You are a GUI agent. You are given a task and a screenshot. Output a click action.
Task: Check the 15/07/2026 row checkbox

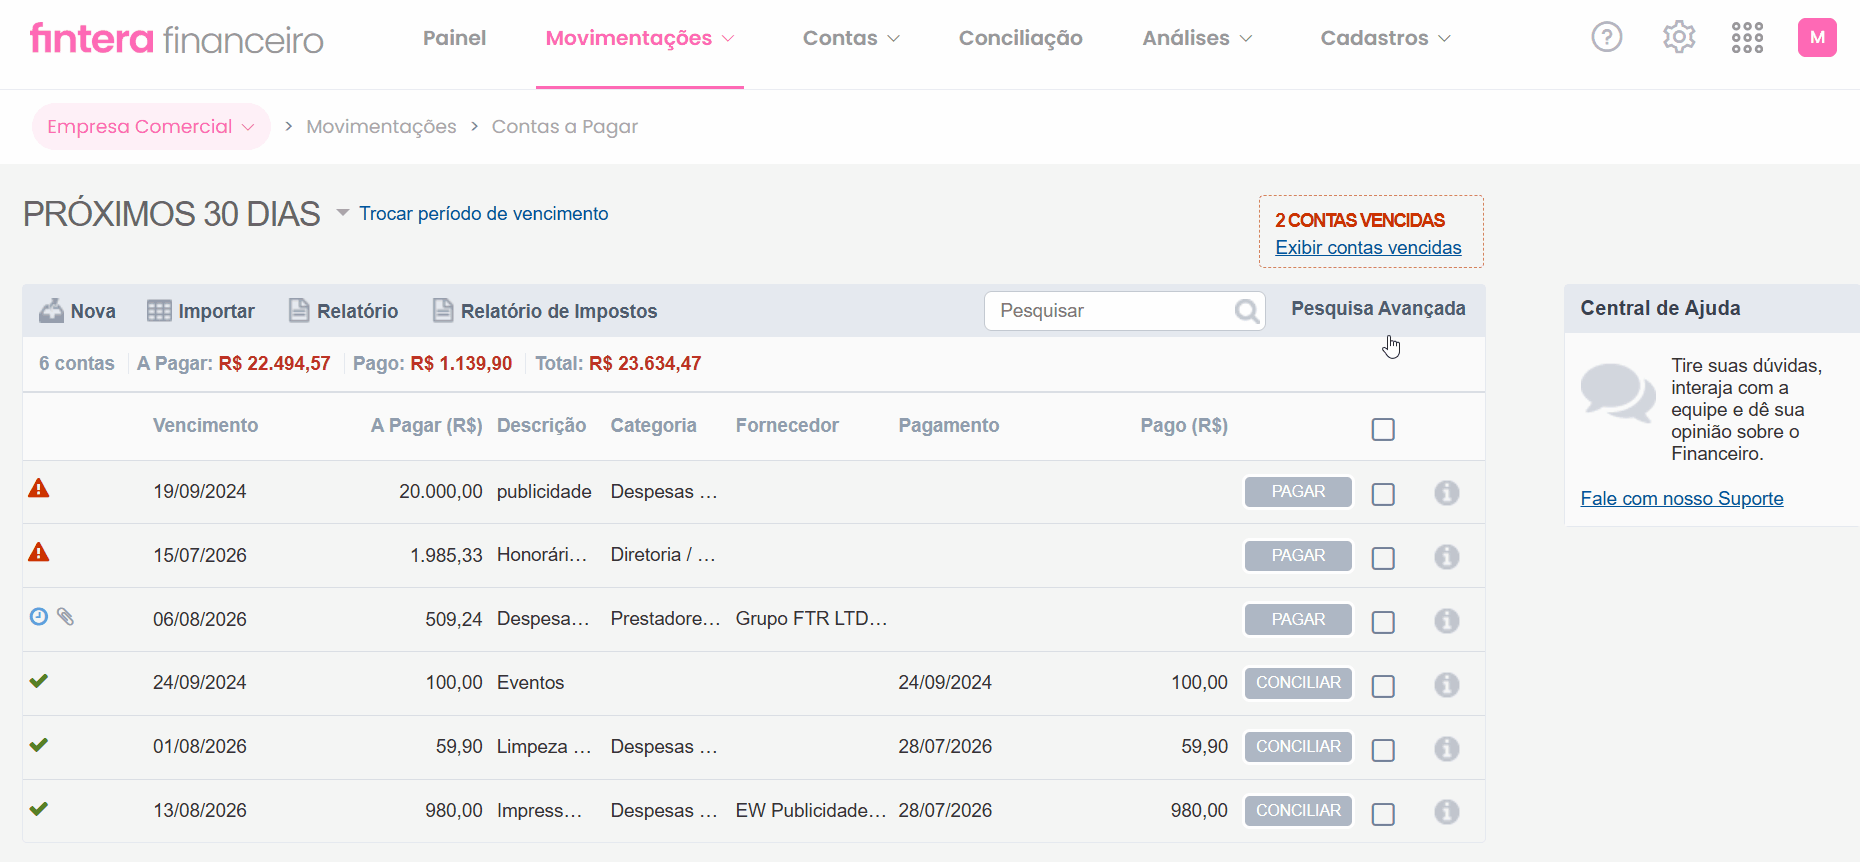pos(1383,558)
